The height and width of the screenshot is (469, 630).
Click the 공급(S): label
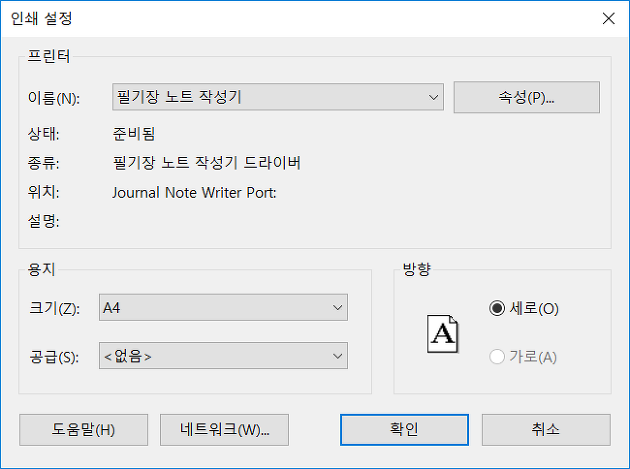coord(54,357)
